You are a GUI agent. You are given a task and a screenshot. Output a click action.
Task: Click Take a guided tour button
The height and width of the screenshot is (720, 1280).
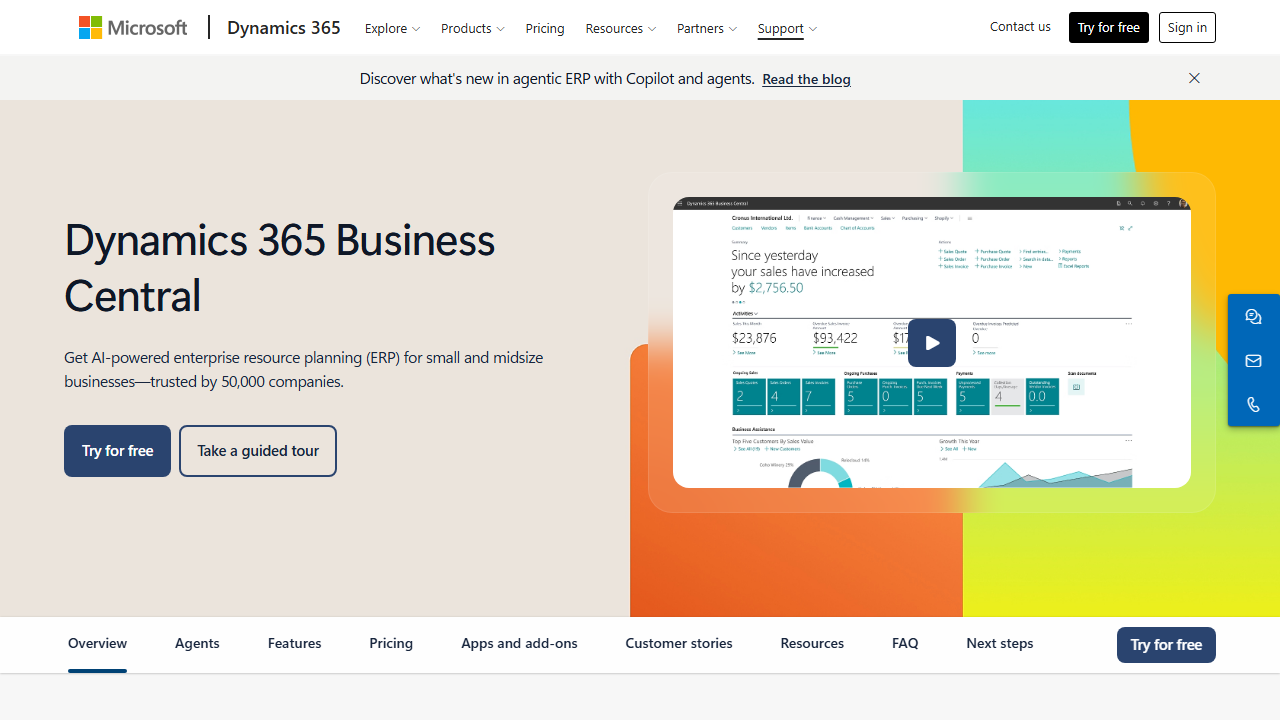tap(258, 451)
